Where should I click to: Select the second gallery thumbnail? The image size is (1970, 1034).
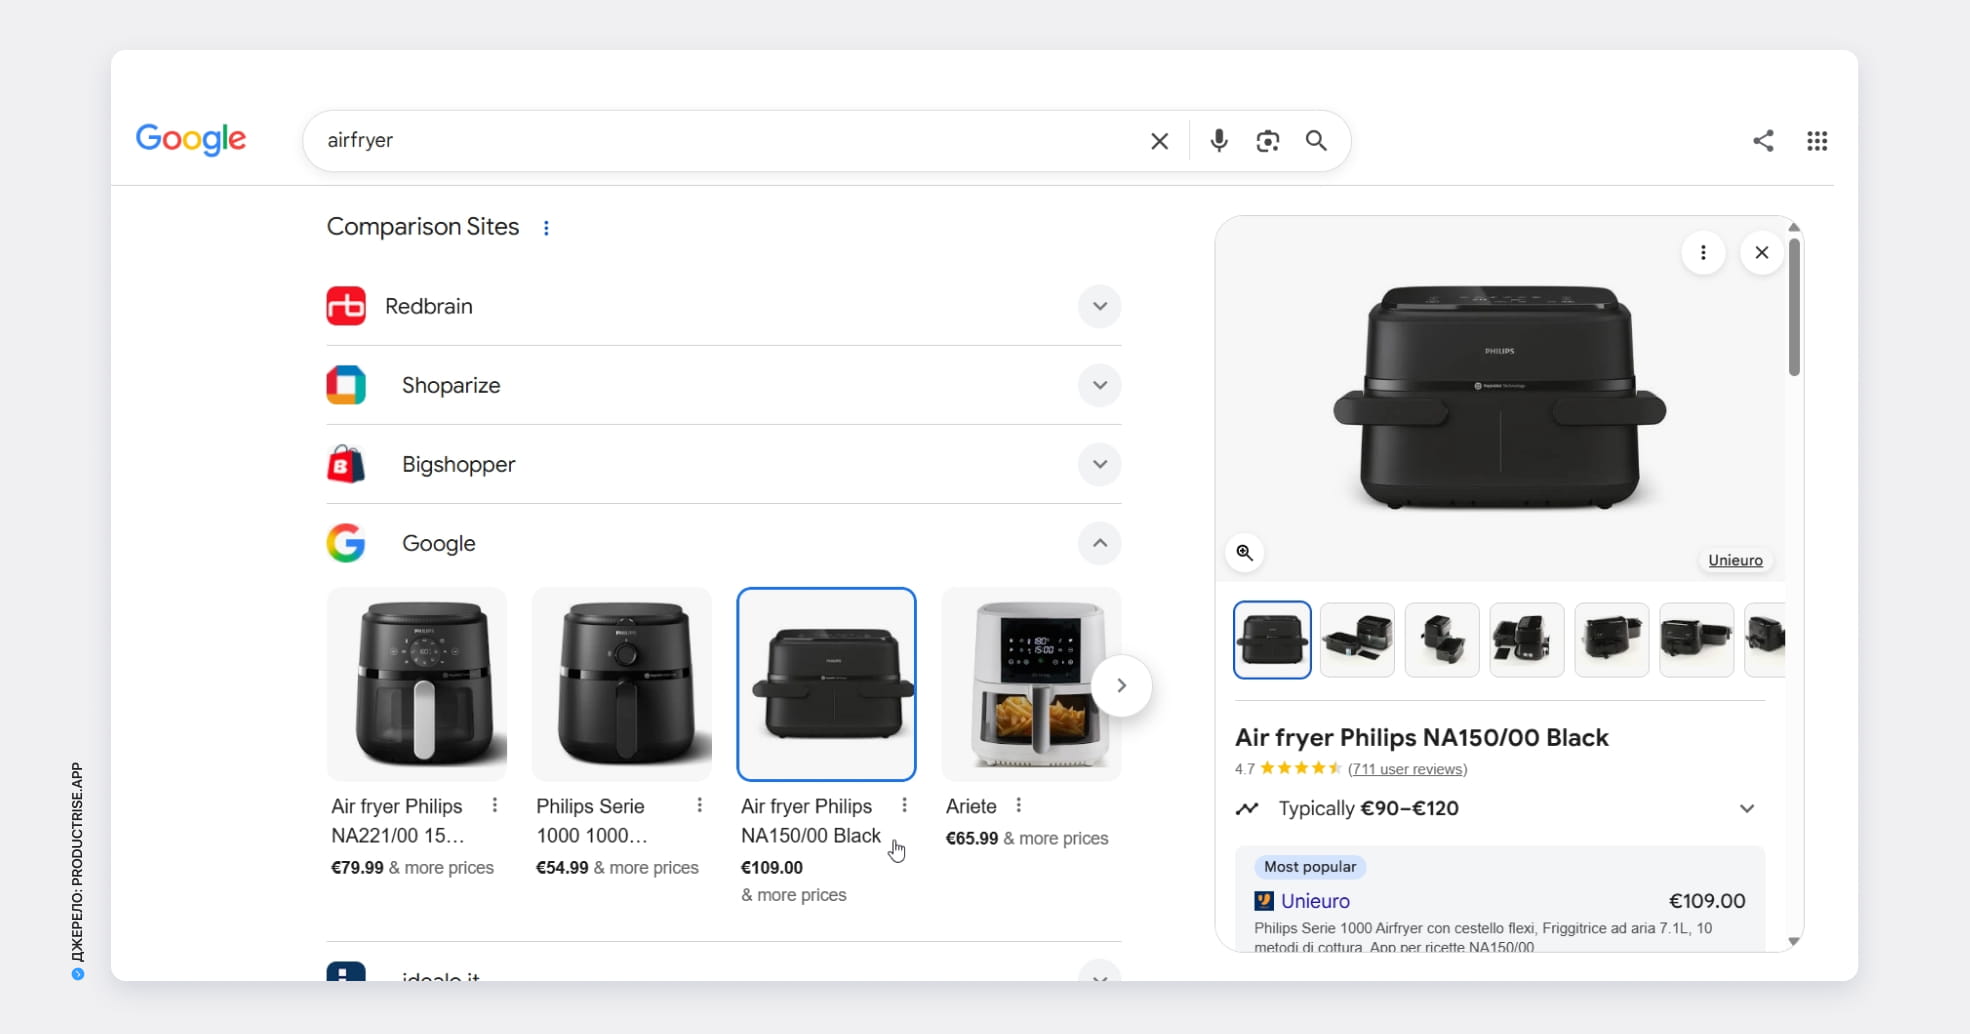[1357, 640]
